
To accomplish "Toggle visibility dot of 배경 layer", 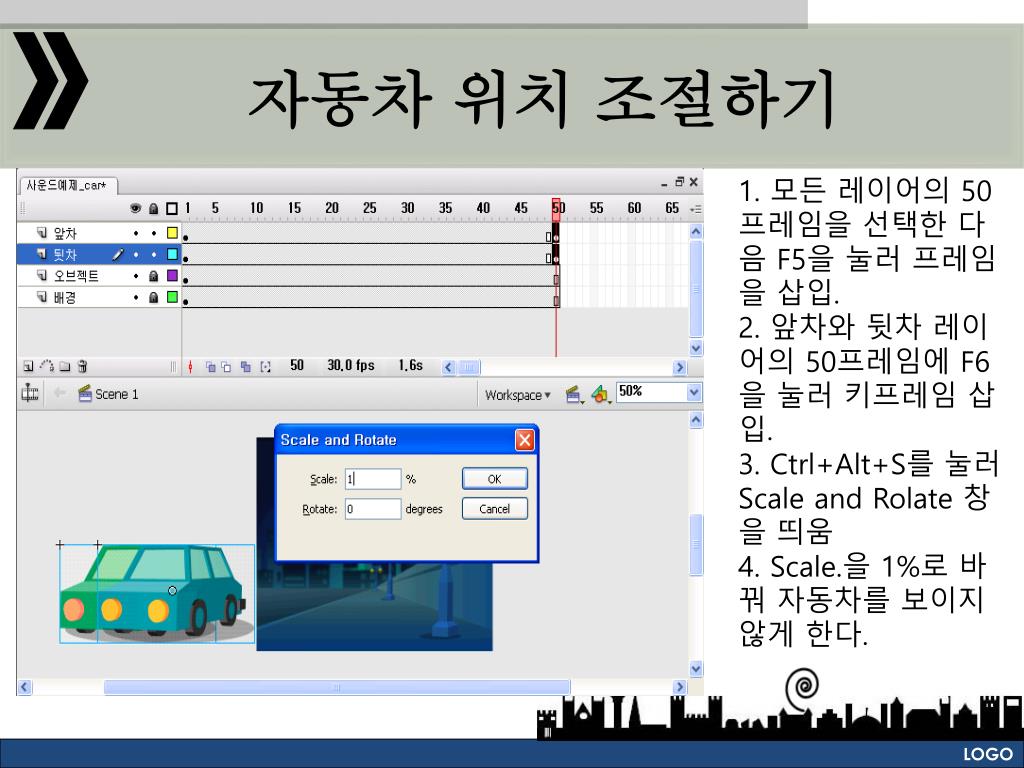I will [x=136, y=298].
